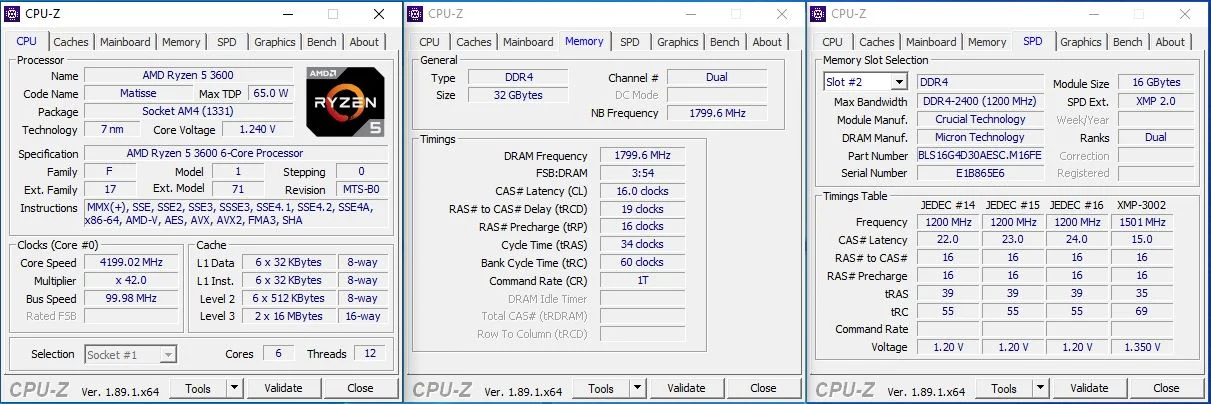Open Mainboard tab in left CPU-Z window
This screenshot has width=1211, height=404.
pyautogui.click(x=125, y=42)
